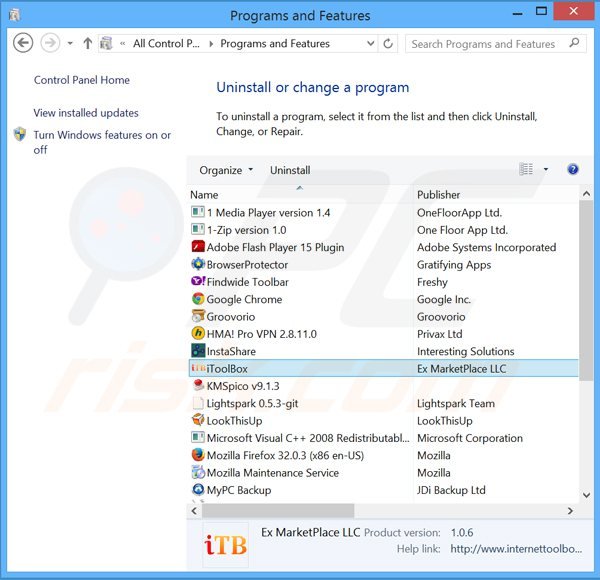
Task: Select the BrowserProtector gear icon
Action: pyautogui.click(x=198, y=264)
